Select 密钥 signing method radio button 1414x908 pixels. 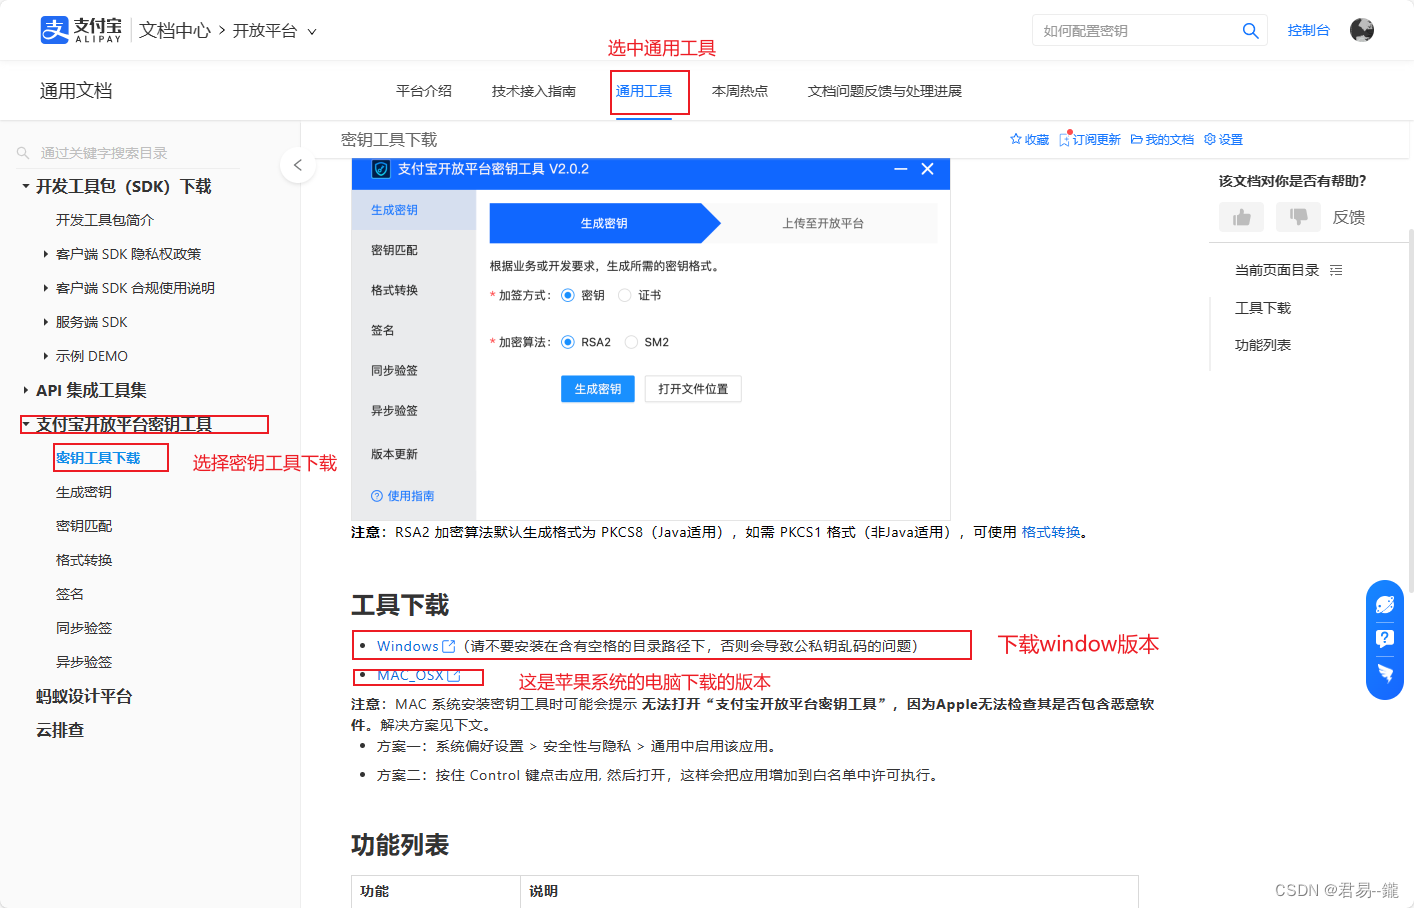tap(568, 295)
